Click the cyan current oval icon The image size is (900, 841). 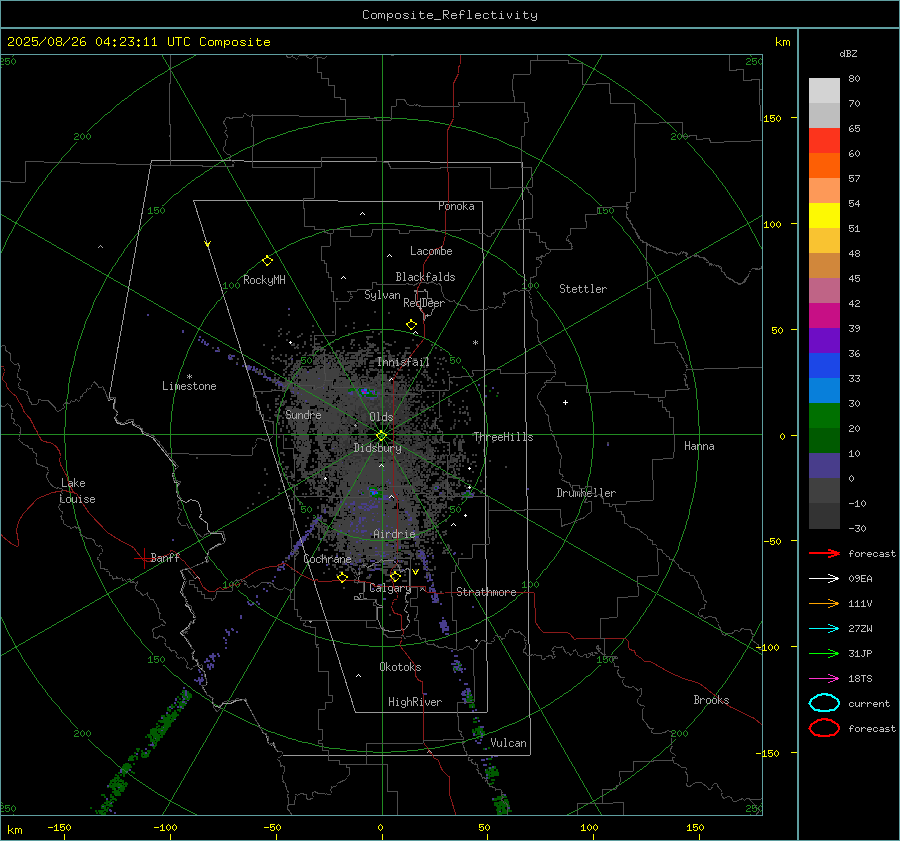click(x=824, y=703)
